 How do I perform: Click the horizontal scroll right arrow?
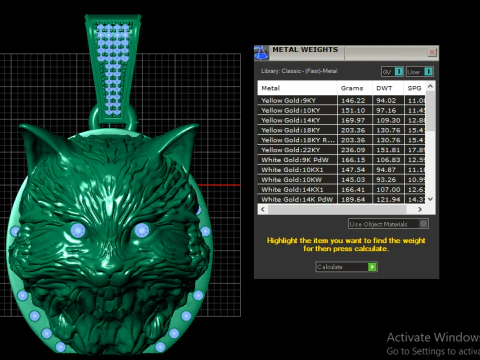coord(420,209)
